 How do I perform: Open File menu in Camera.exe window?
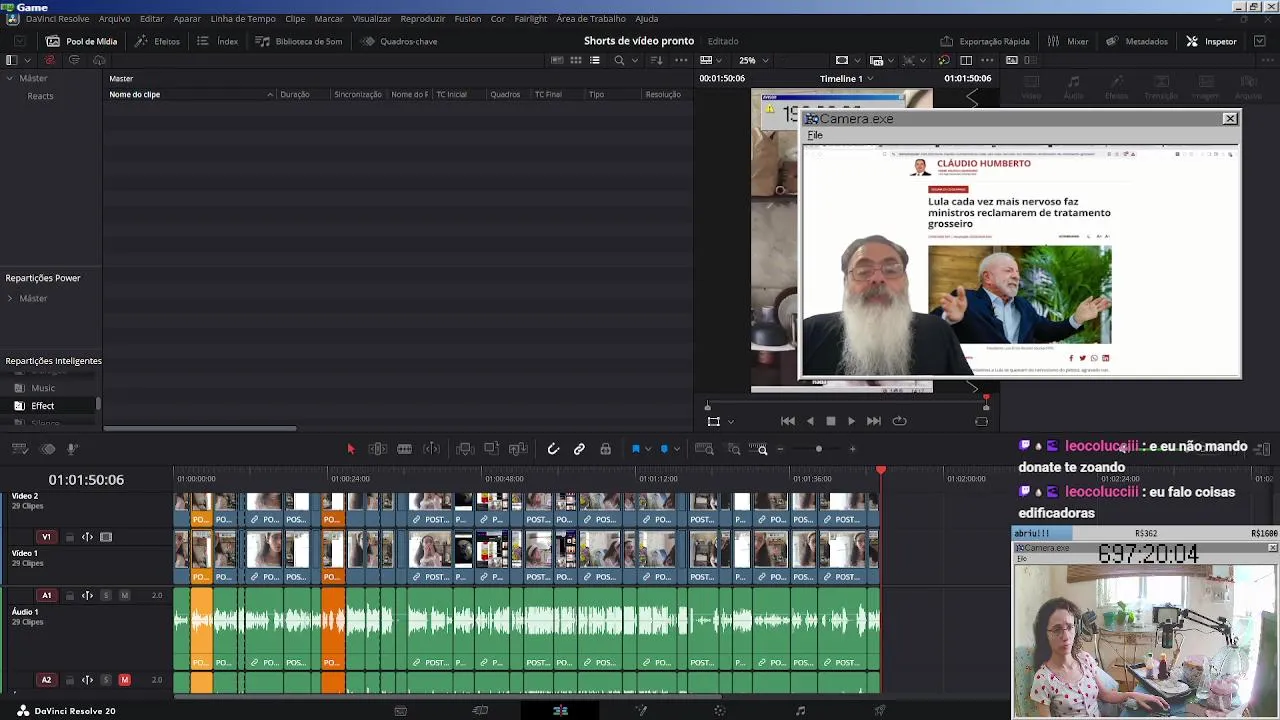[x=816, y=136]
